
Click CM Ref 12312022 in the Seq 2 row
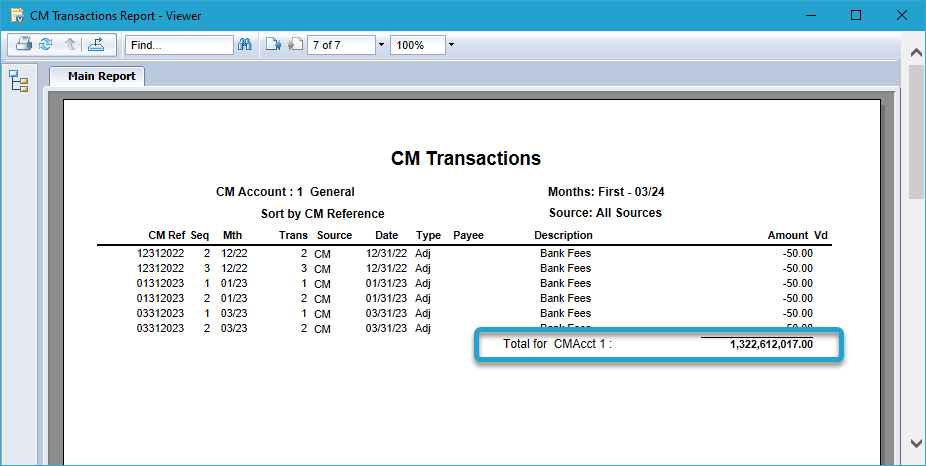click(x=160, y=253)
